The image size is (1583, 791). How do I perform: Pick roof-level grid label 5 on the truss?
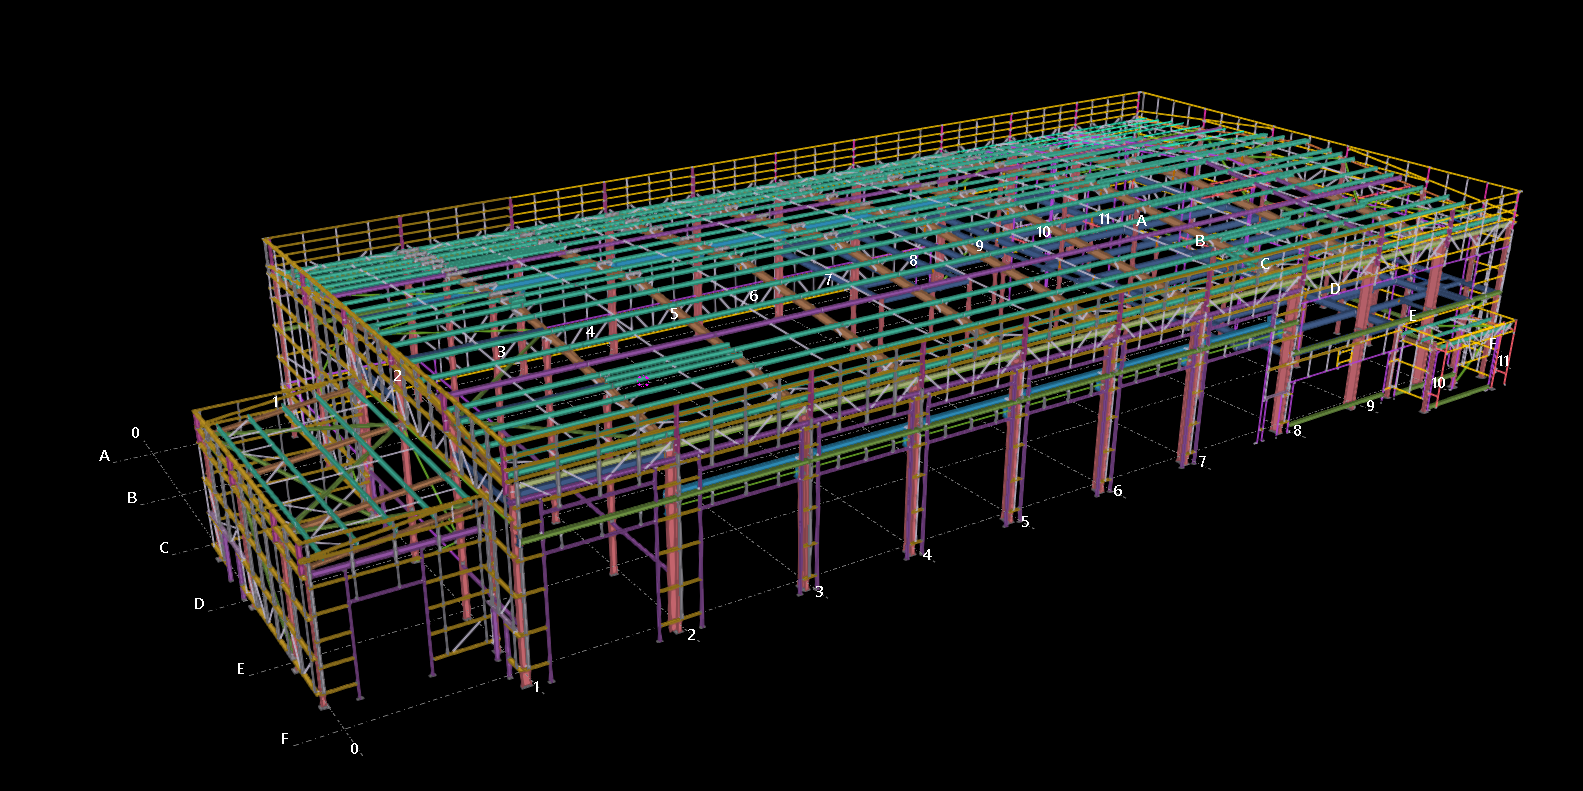pyautogui.click(x=674, y=314)
